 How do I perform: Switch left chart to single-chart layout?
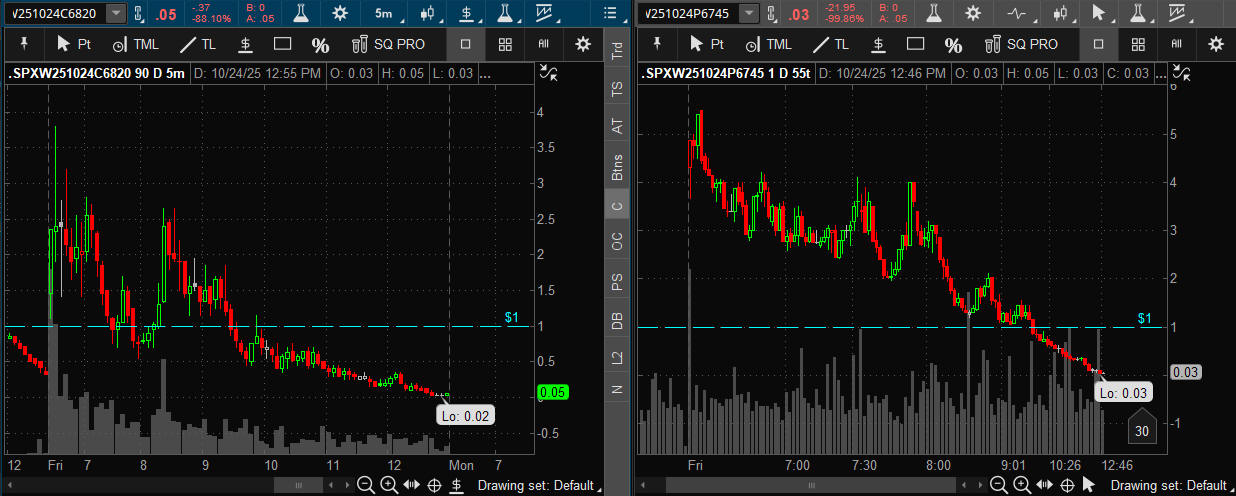click(466, 44)
